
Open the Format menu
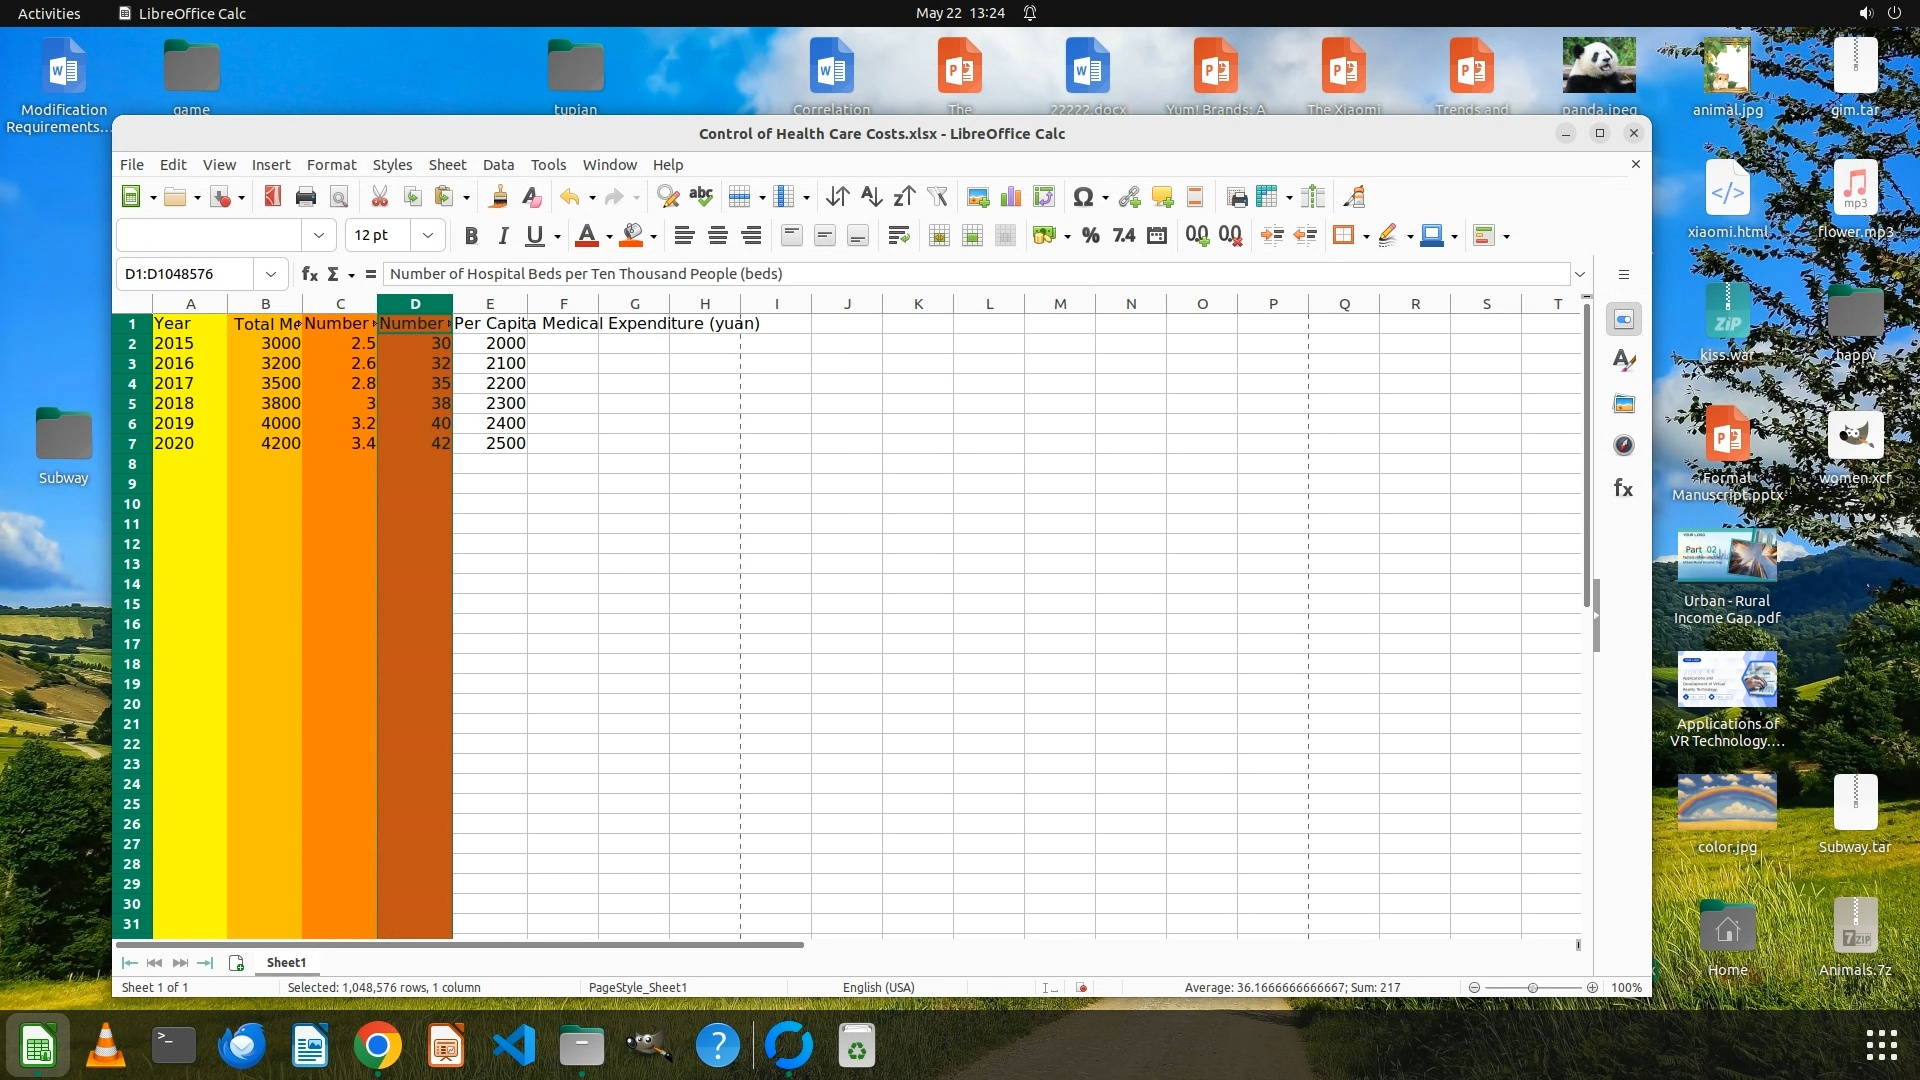coord(331,165)
